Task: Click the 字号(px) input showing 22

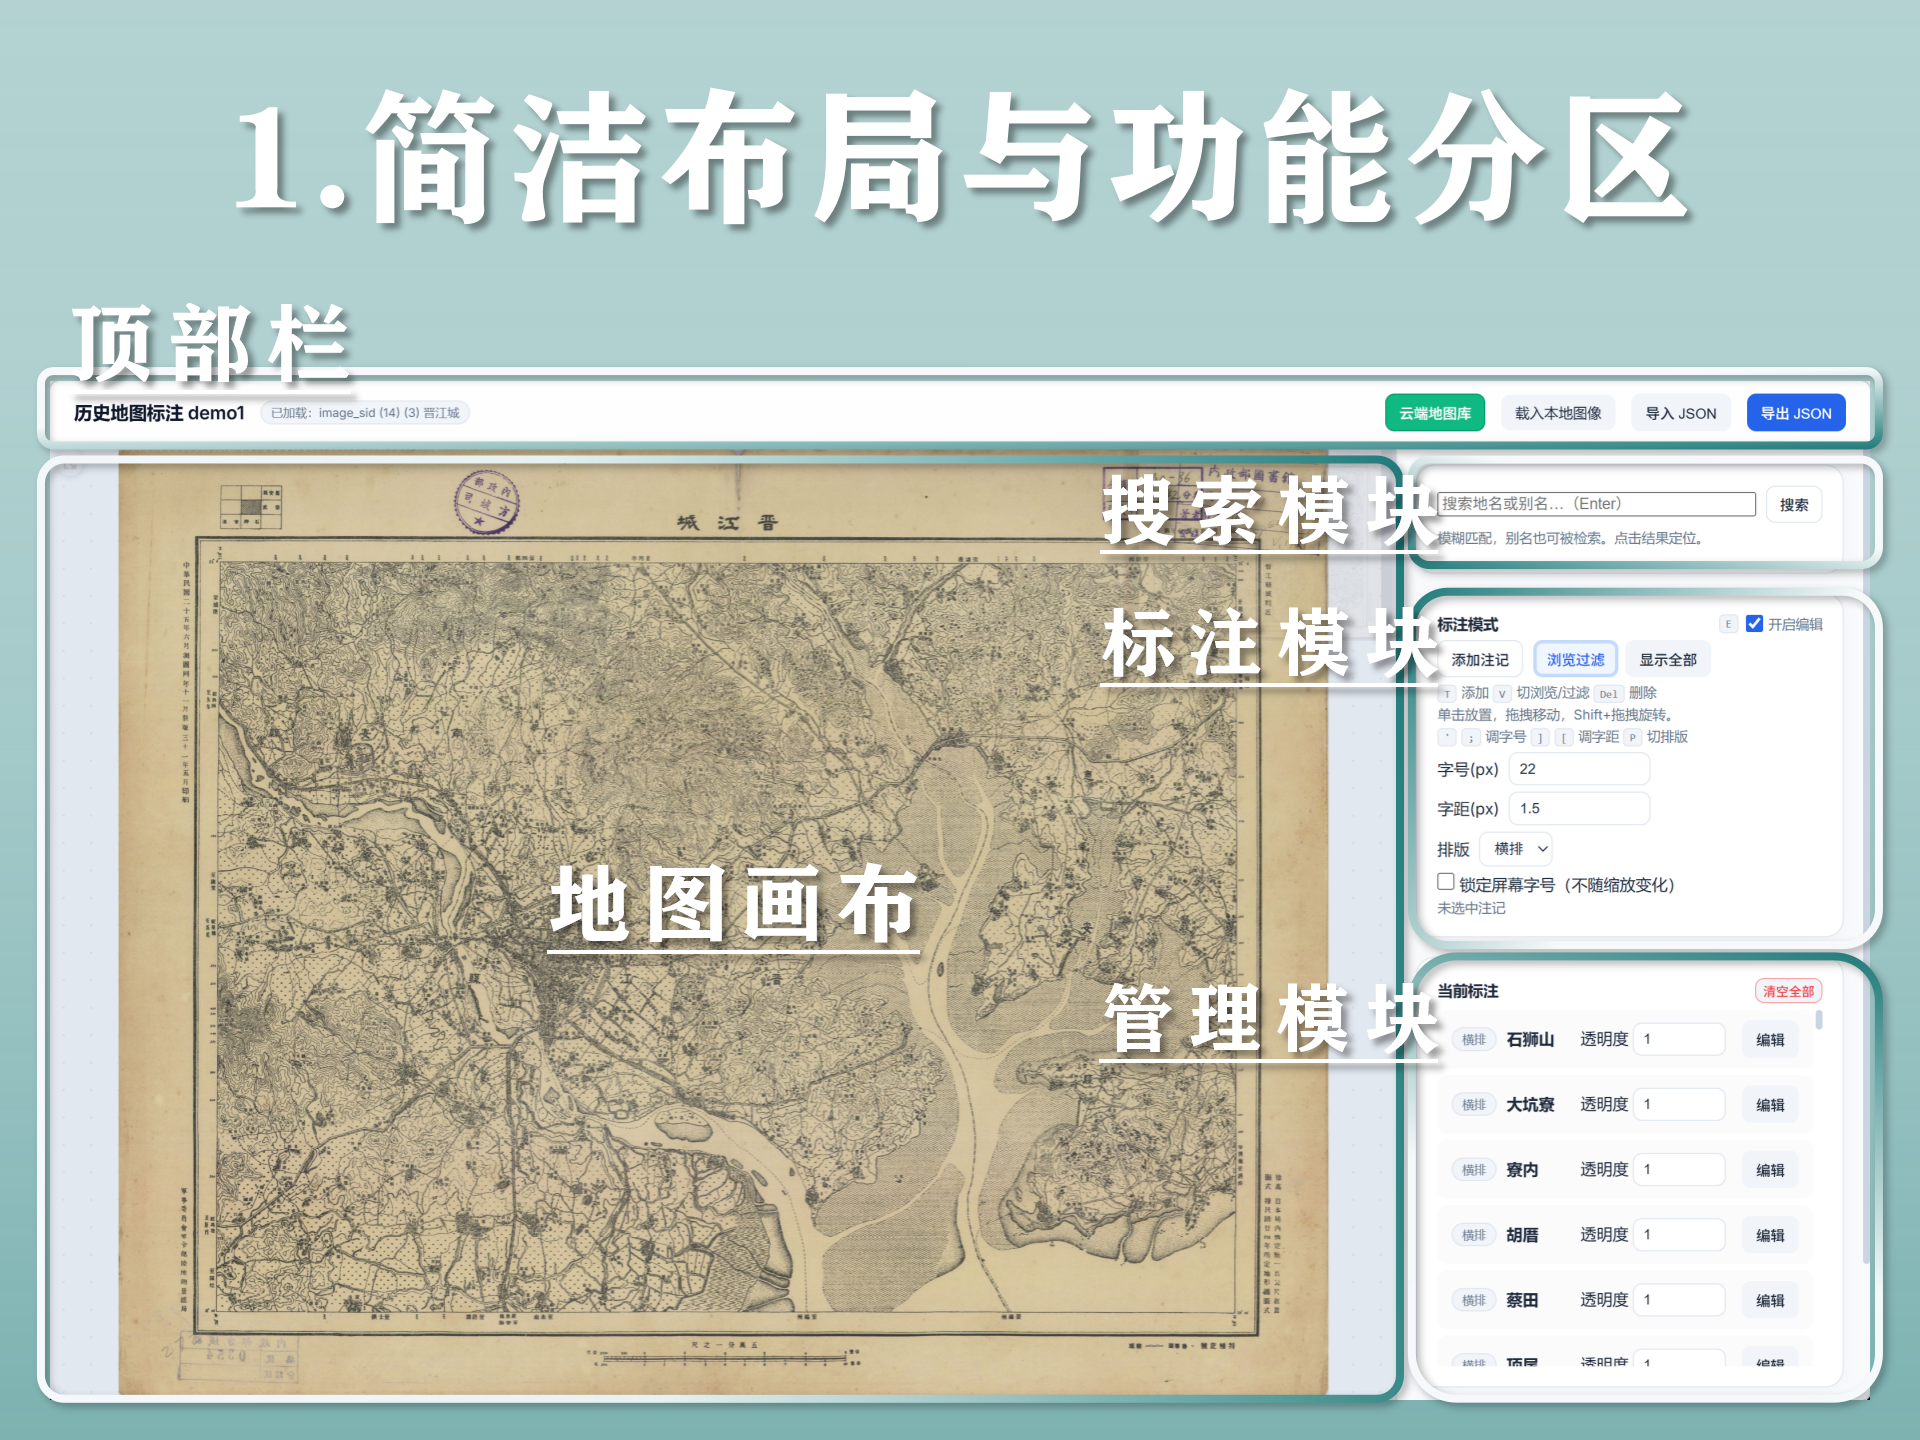Action: click(x=1578, y=769)
